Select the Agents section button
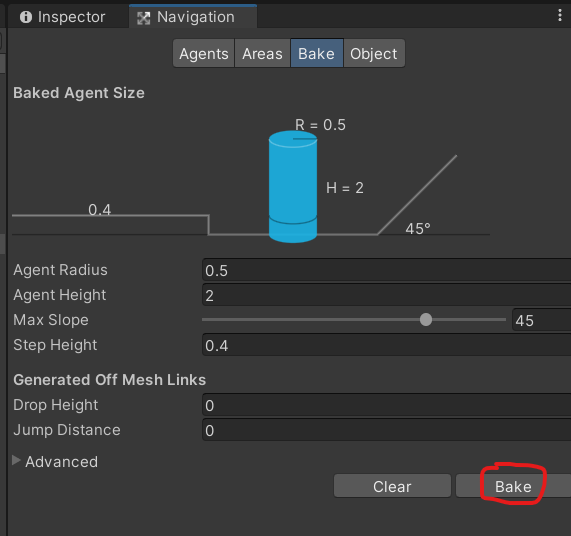 pyautogui.click(x=204, y=54)
